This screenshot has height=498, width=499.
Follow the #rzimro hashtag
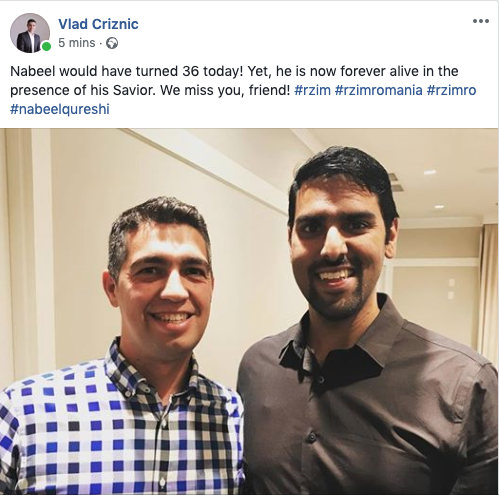[451, 90]
